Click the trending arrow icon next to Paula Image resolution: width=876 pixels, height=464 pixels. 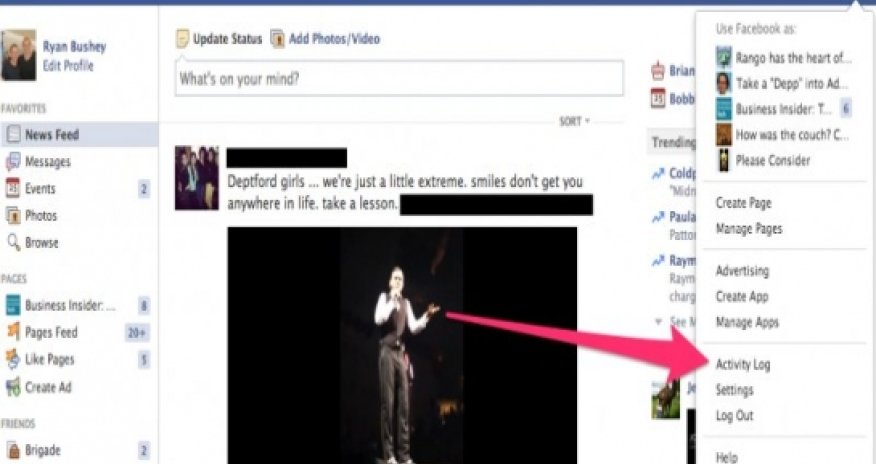(x=658, y=217)
